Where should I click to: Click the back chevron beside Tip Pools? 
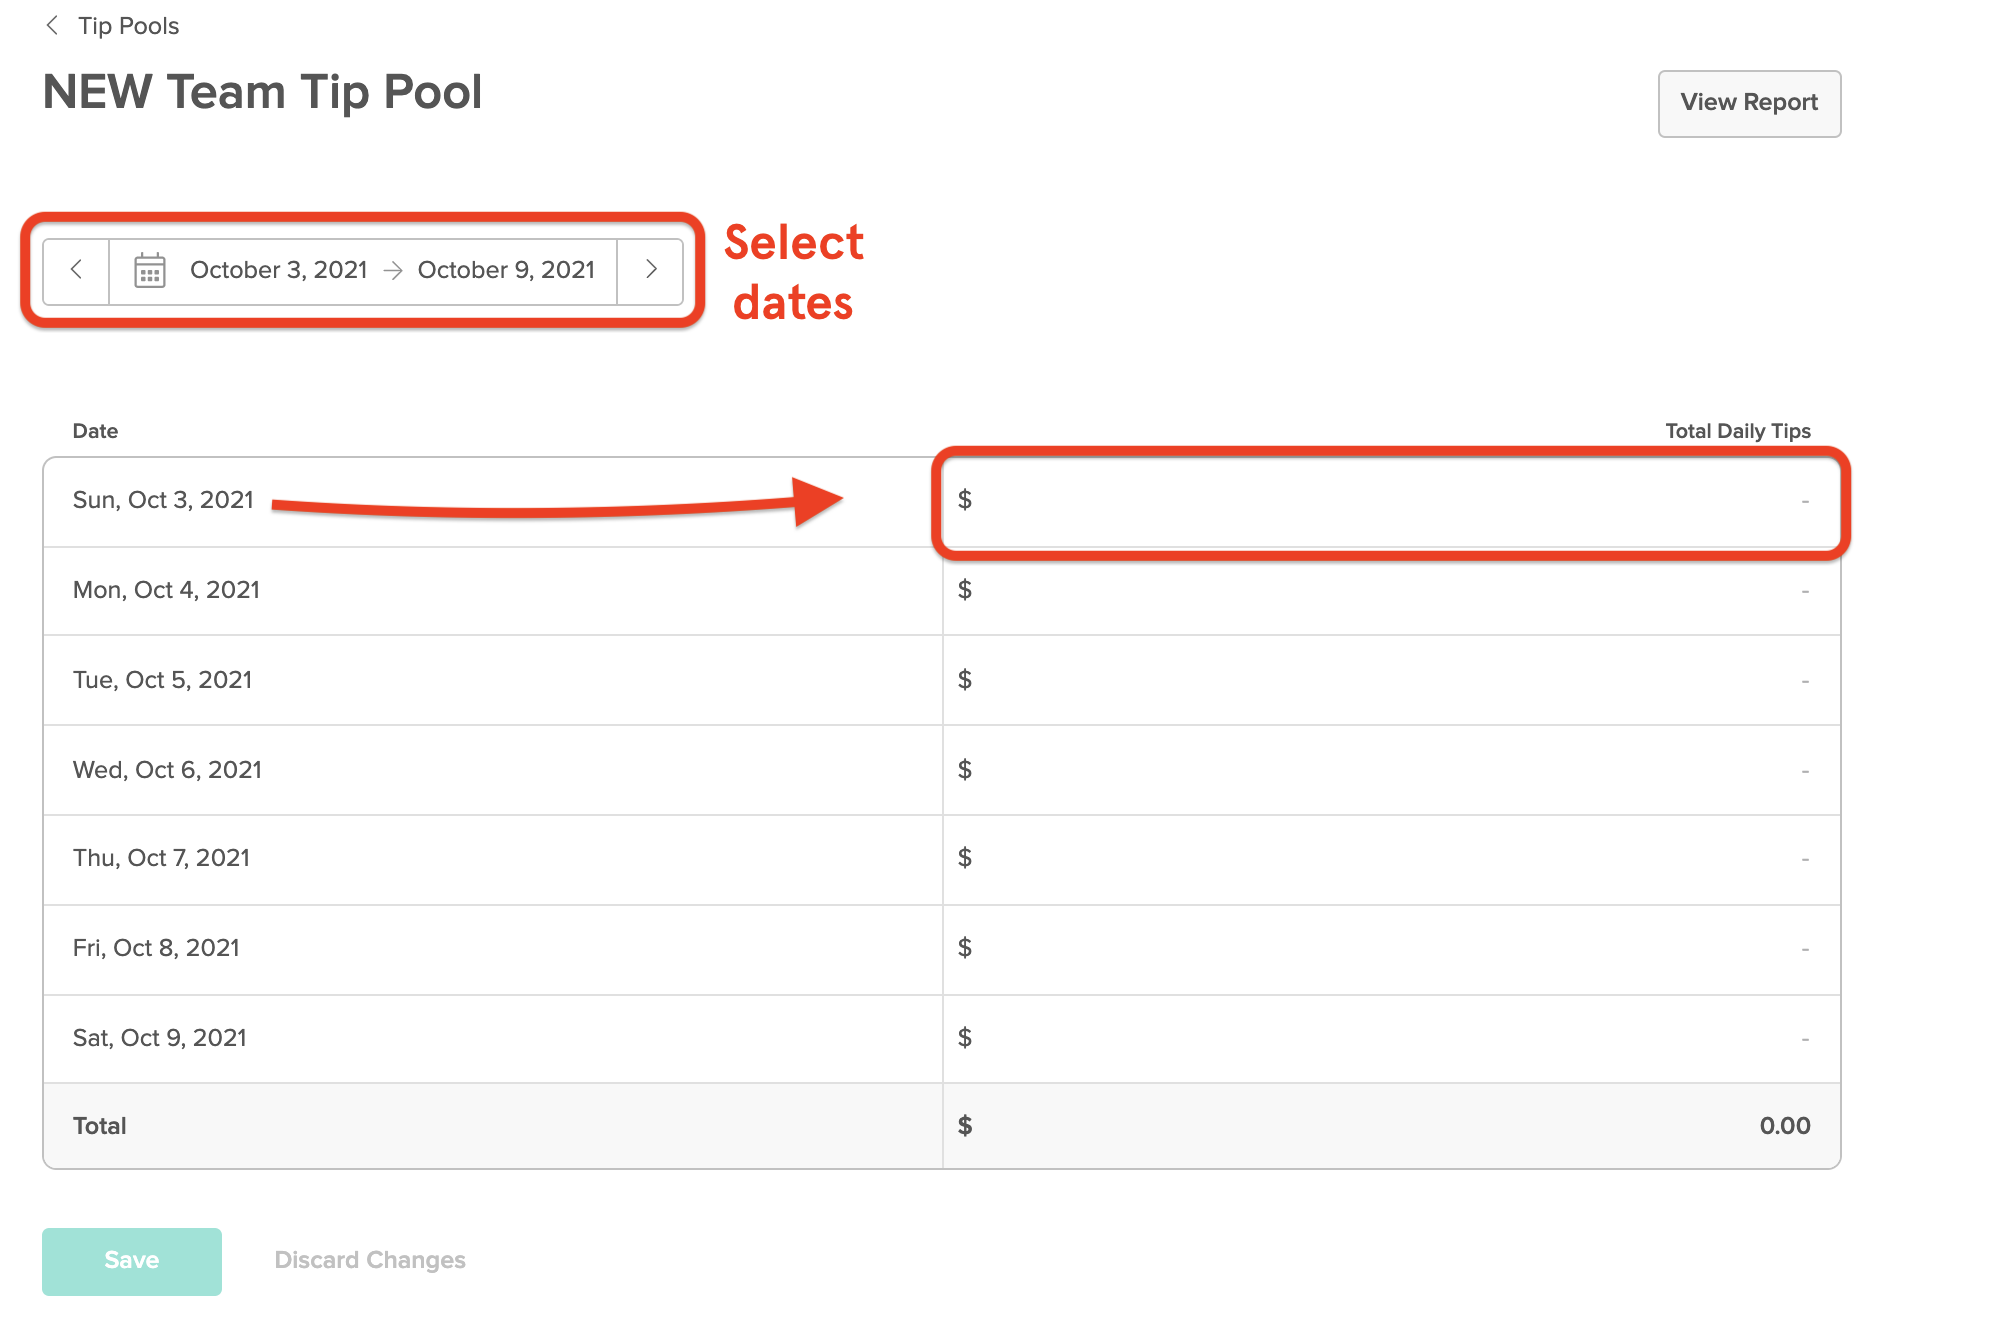point(52,25)
